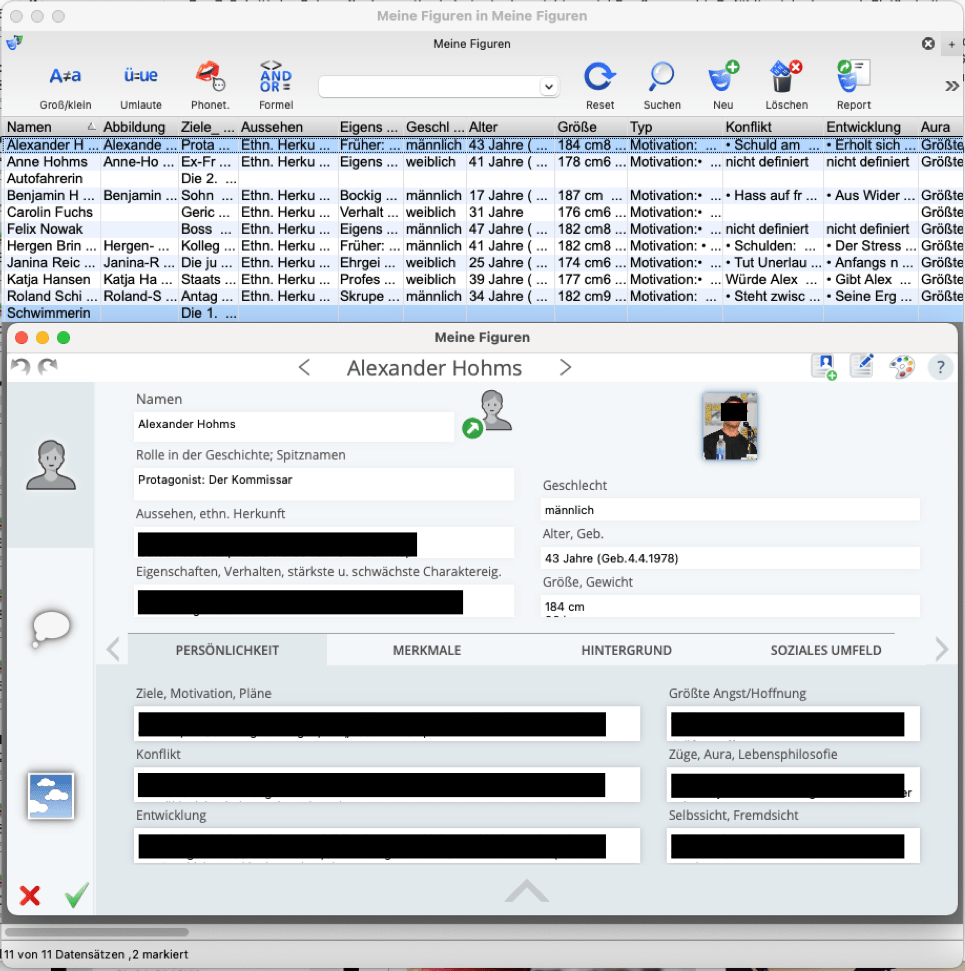Open Suchen magnifier search tool
Viewport: 965px width, 971px height.
click(662, 77)
